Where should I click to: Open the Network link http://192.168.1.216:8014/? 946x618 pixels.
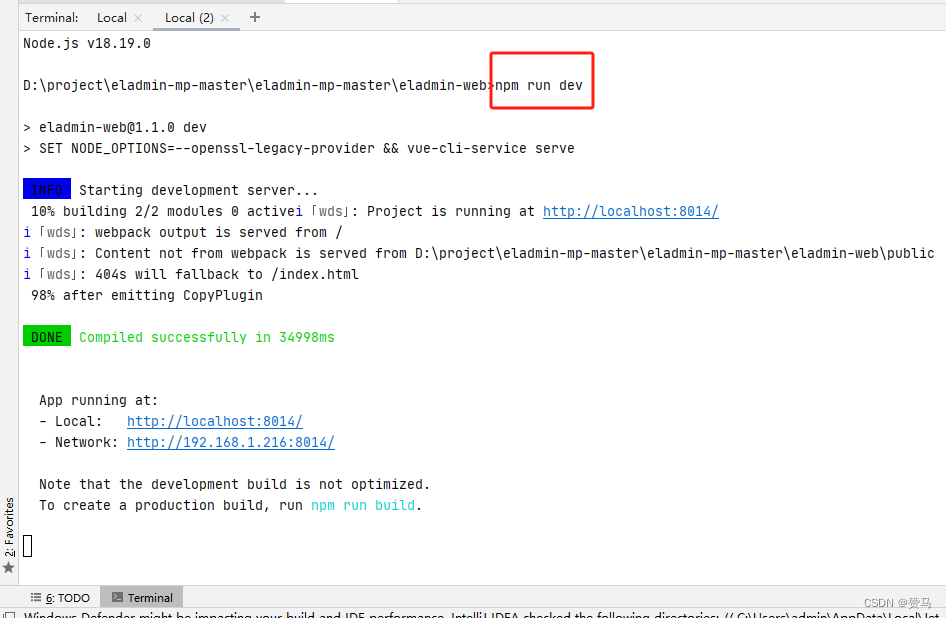(230, 442)
